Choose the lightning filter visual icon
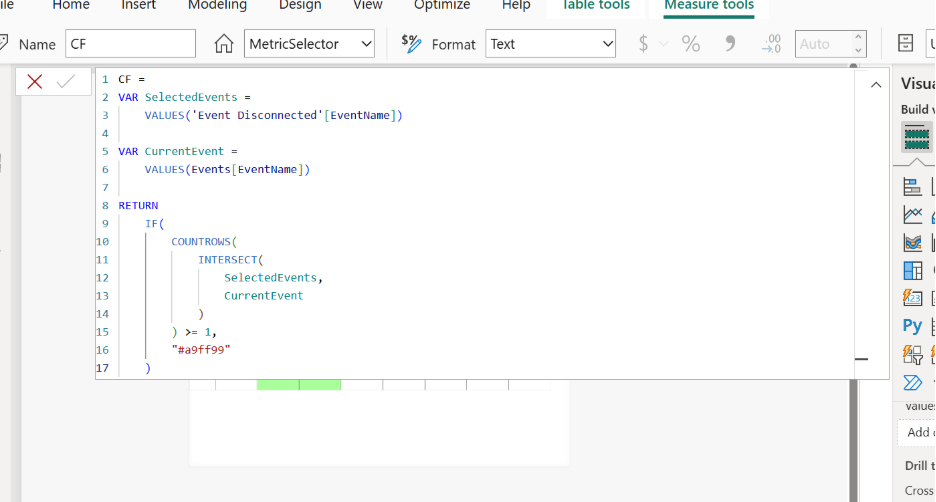The image size is (936, 502). pyautogui.click(x=912, y=355)
